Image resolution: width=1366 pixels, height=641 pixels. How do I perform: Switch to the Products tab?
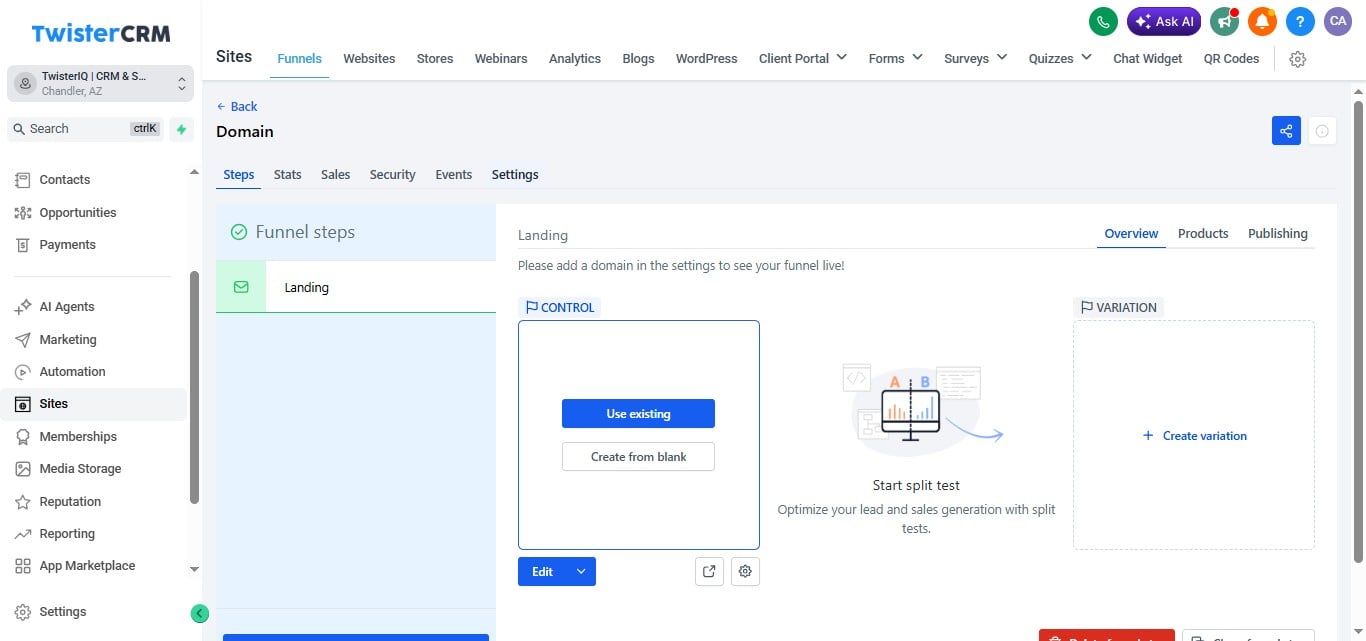pos(1203,234)
